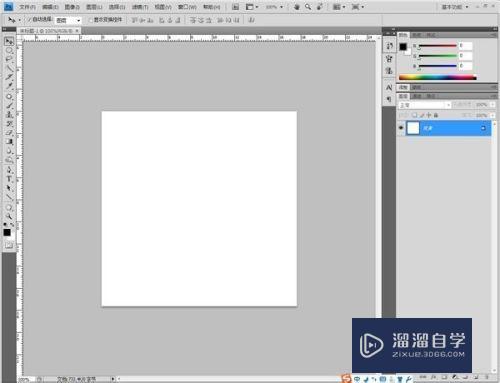Open the 选择(S) menu
This screenshot has width=500, height=383.
[117, 7]
